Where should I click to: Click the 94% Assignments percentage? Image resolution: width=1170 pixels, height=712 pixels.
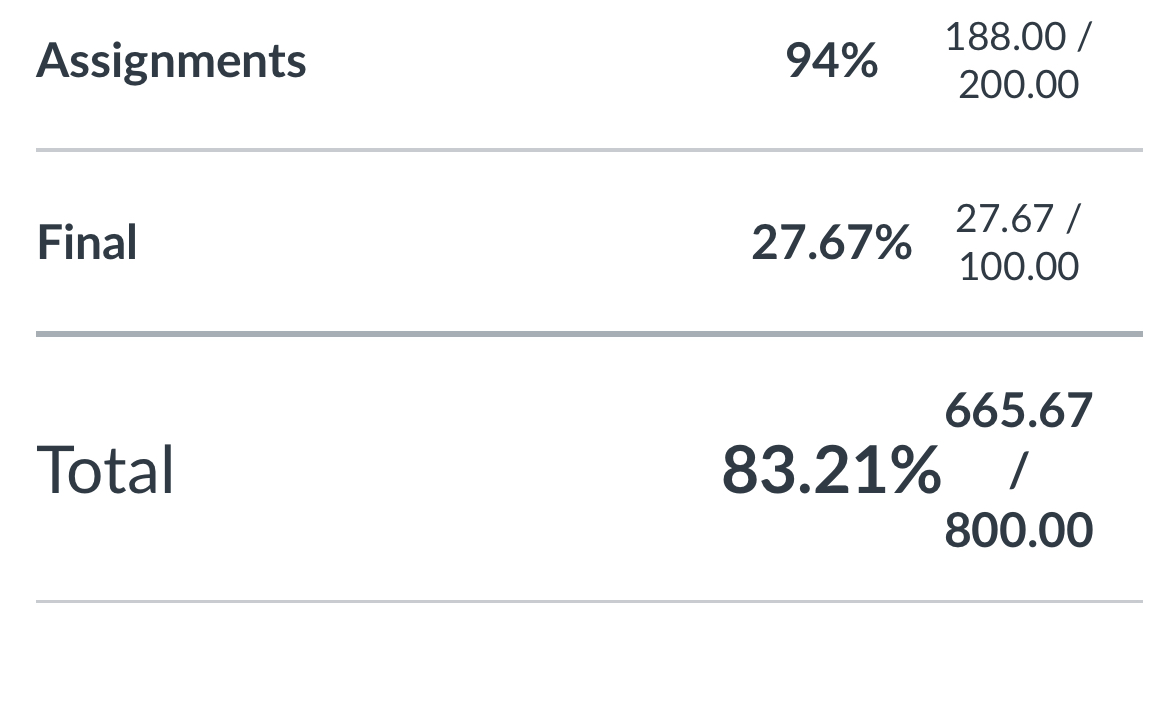point(831,60)
